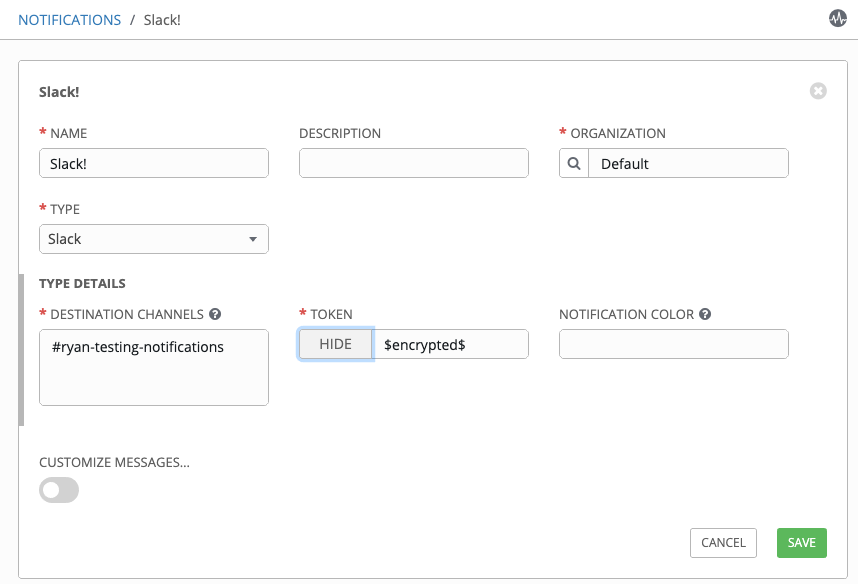Screen dimensions: 858x584
Task: Show help for Destination Channels
Action: [x=215, y=314]
